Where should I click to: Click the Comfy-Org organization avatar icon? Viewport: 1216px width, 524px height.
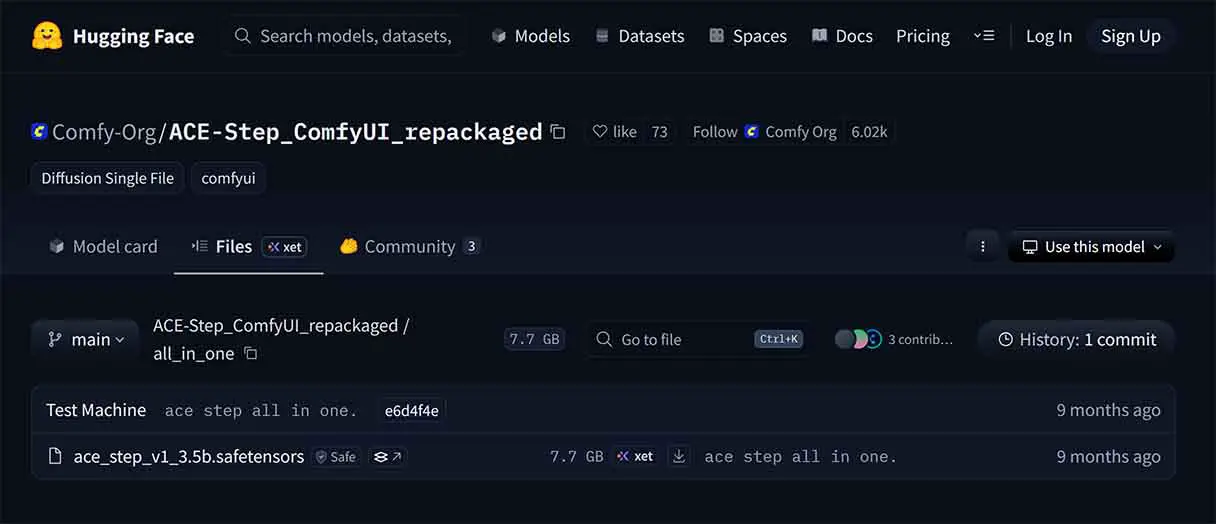click(x=39, y=132)
